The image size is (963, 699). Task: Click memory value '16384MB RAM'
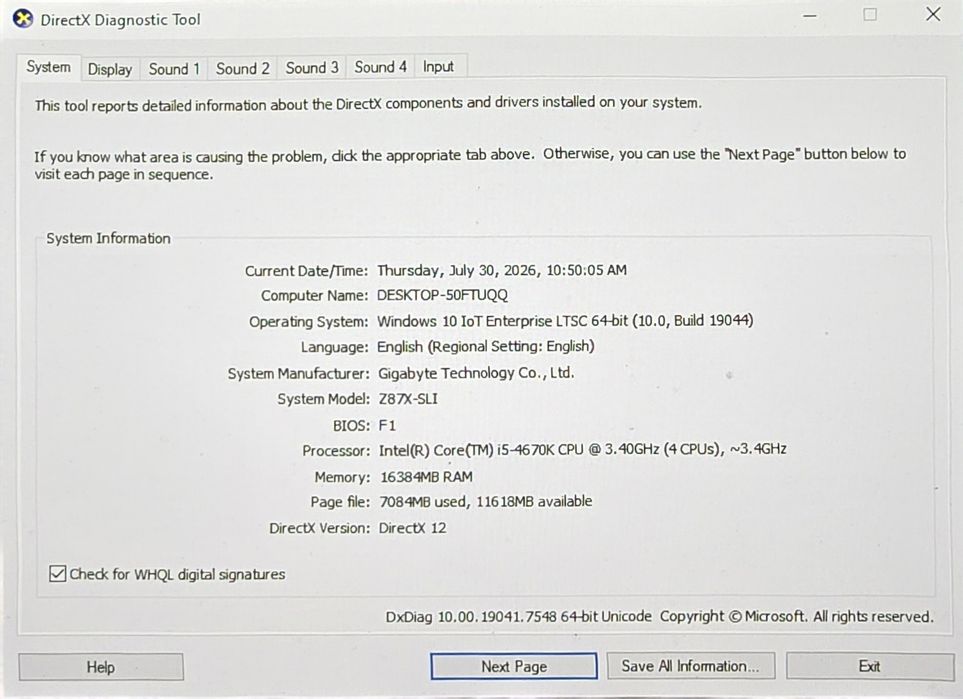[426, 477]
